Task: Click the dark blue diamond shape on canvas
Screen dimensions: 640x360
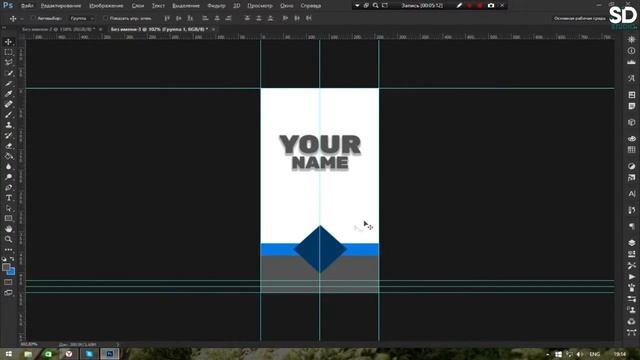Action: click(x=320, y=249)
